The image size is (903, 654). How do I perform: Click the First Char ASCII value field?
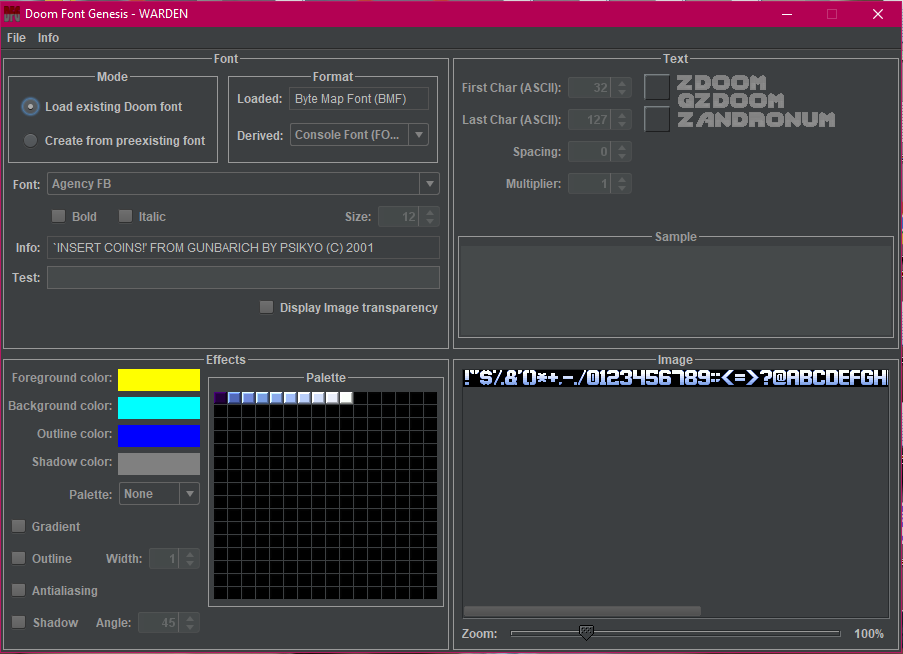click(590, 88)
